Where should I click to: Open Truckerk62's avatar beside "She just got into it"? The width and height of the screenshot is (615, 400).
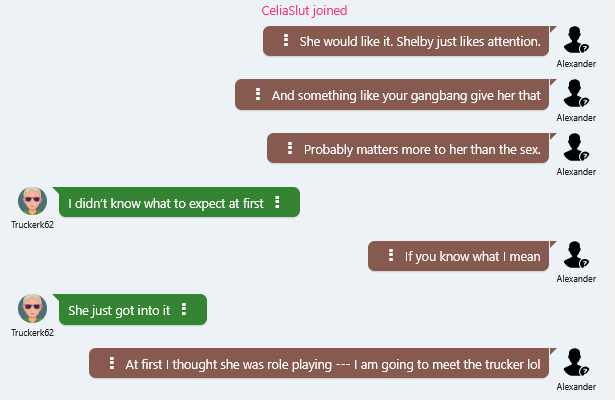pyautogui.click(x=33, y=308)
